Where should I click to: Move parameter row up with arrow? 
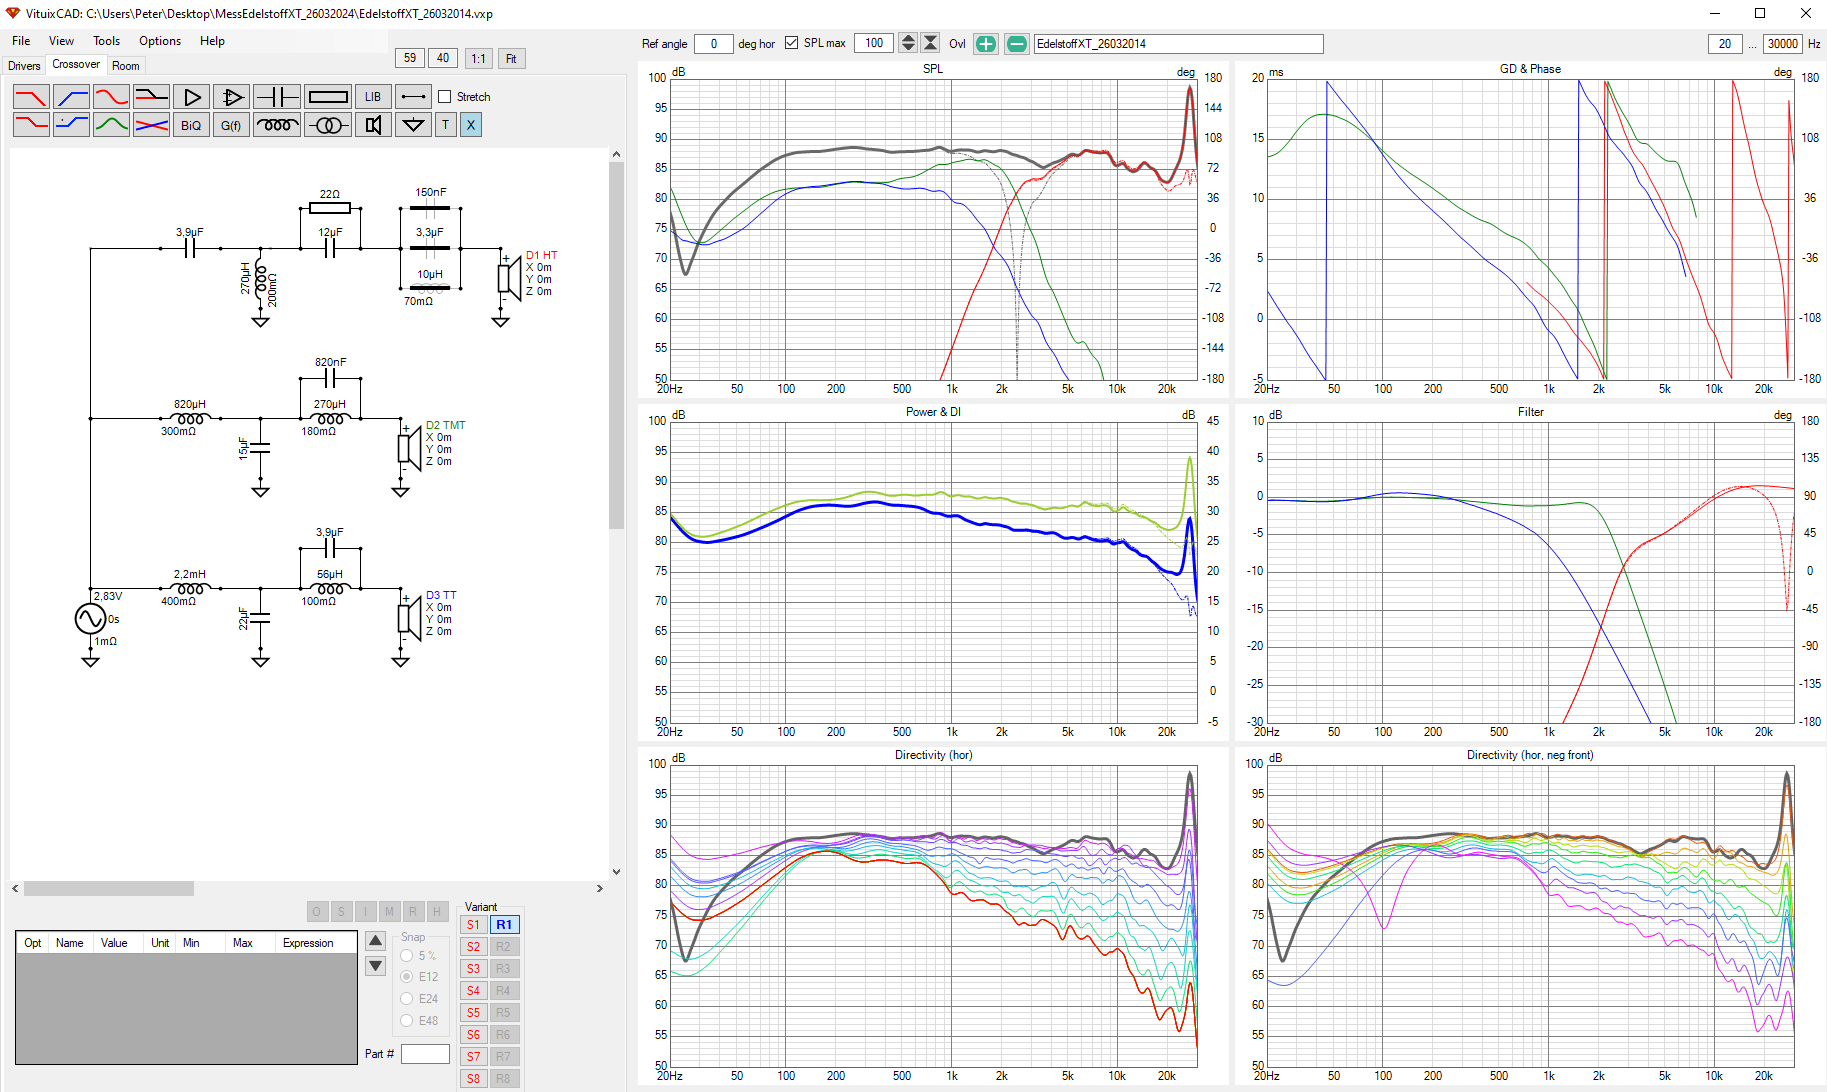376,941
